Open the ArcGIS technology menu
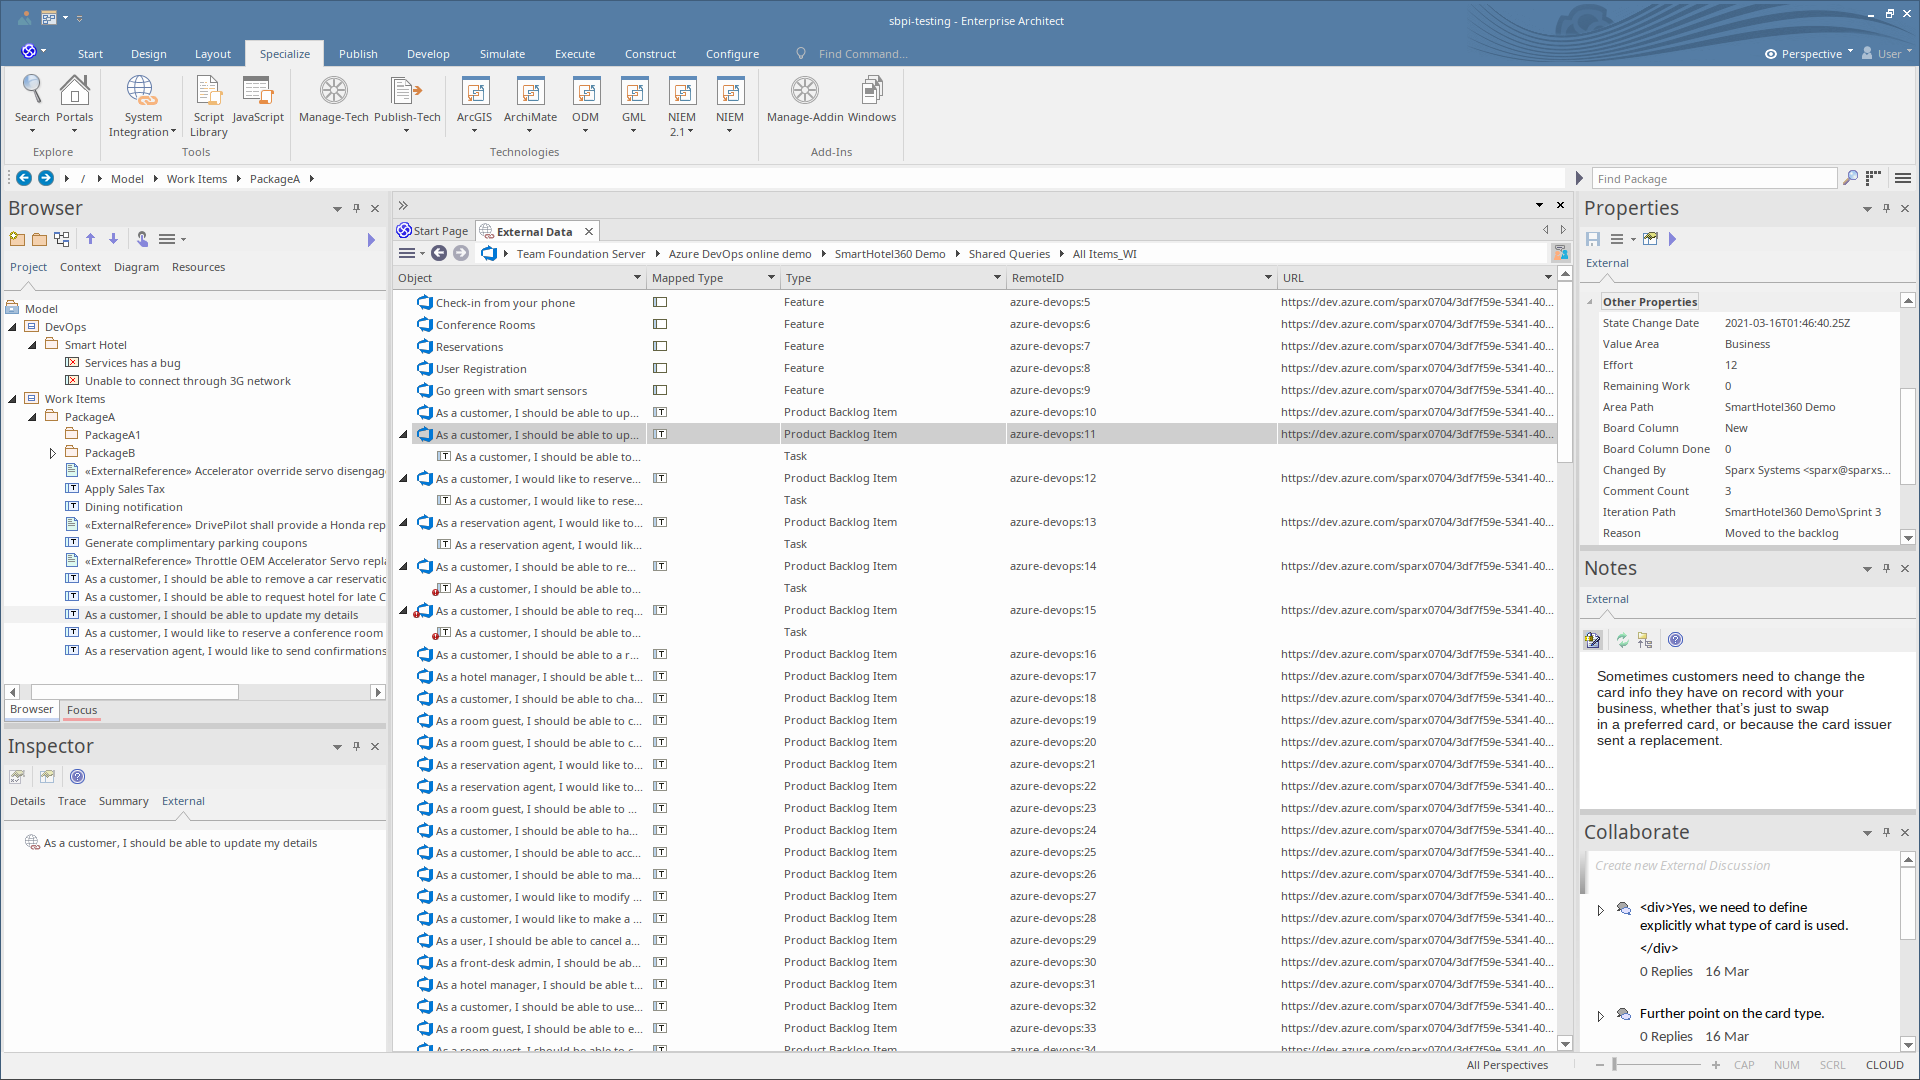The image size is (1920, 1080). [474, 104]
